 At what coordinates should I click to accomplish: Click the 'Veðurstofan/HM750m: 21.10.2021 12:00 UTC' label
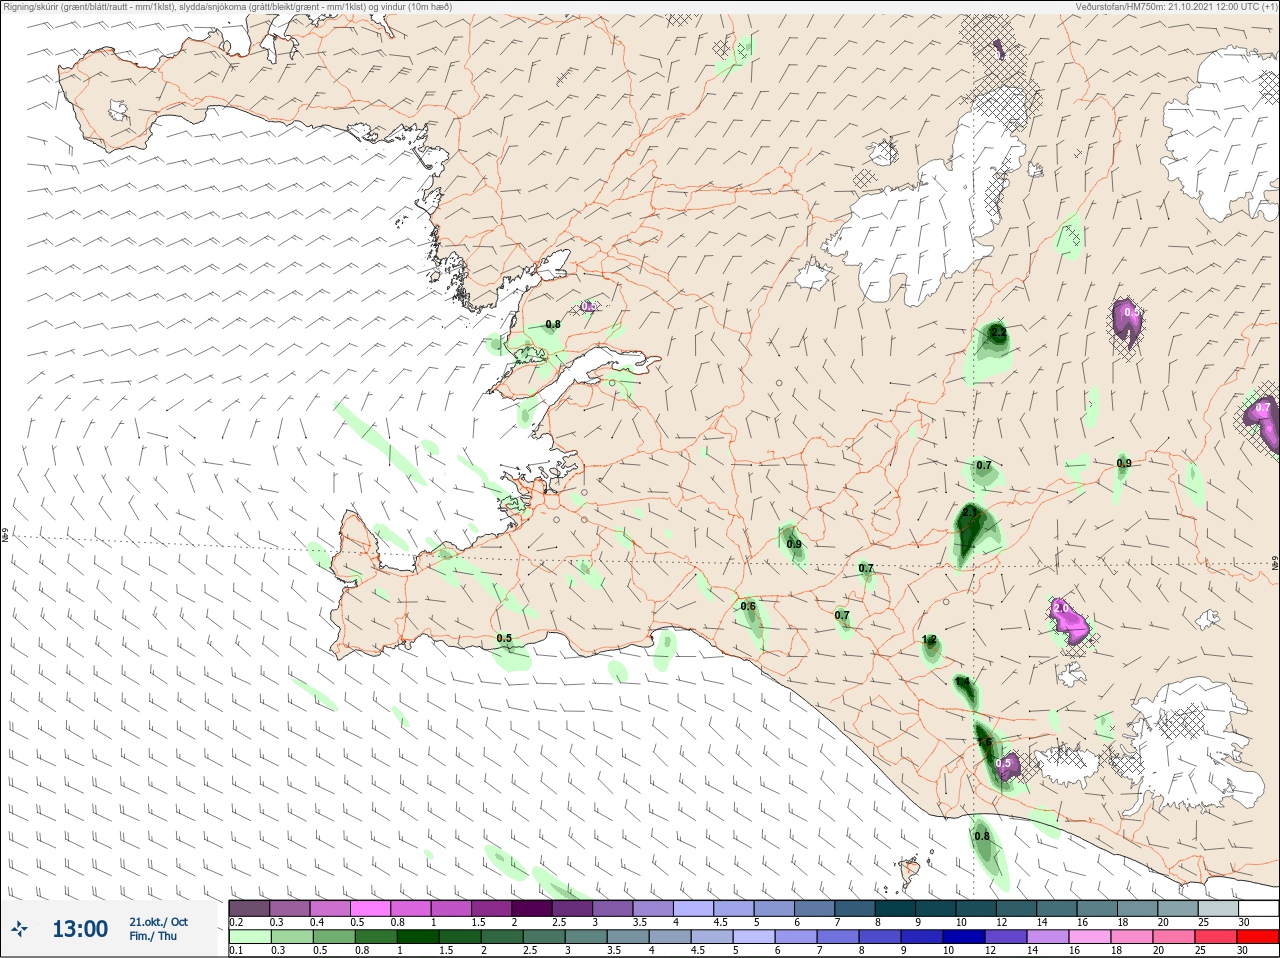[1176, 6]
